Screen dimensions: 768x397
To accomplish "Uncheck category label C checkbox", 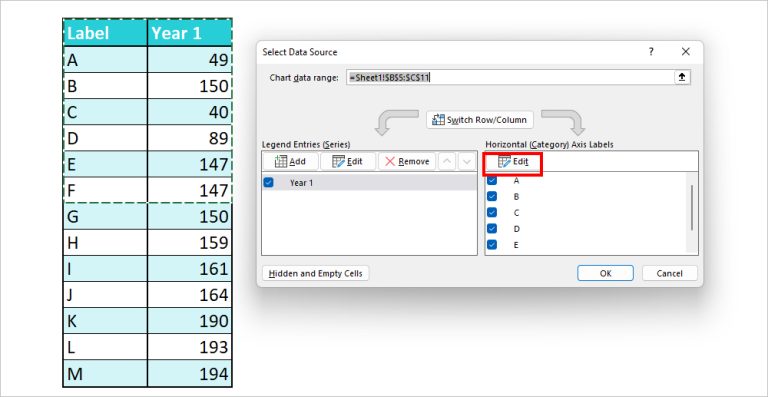I will pyautogui.click(x=492, y=213).
